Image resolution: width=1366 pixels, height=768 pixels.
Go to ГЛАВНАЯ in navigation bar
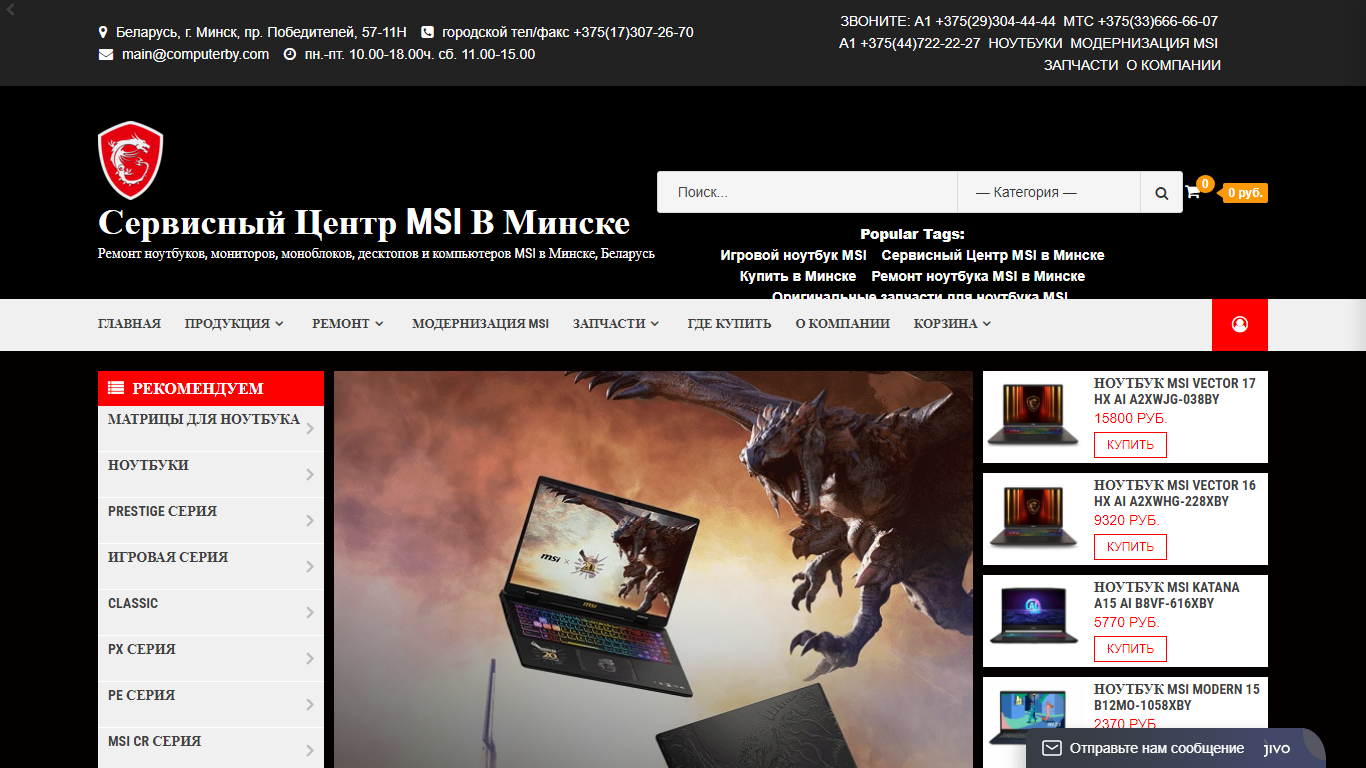tap(129, 324)
